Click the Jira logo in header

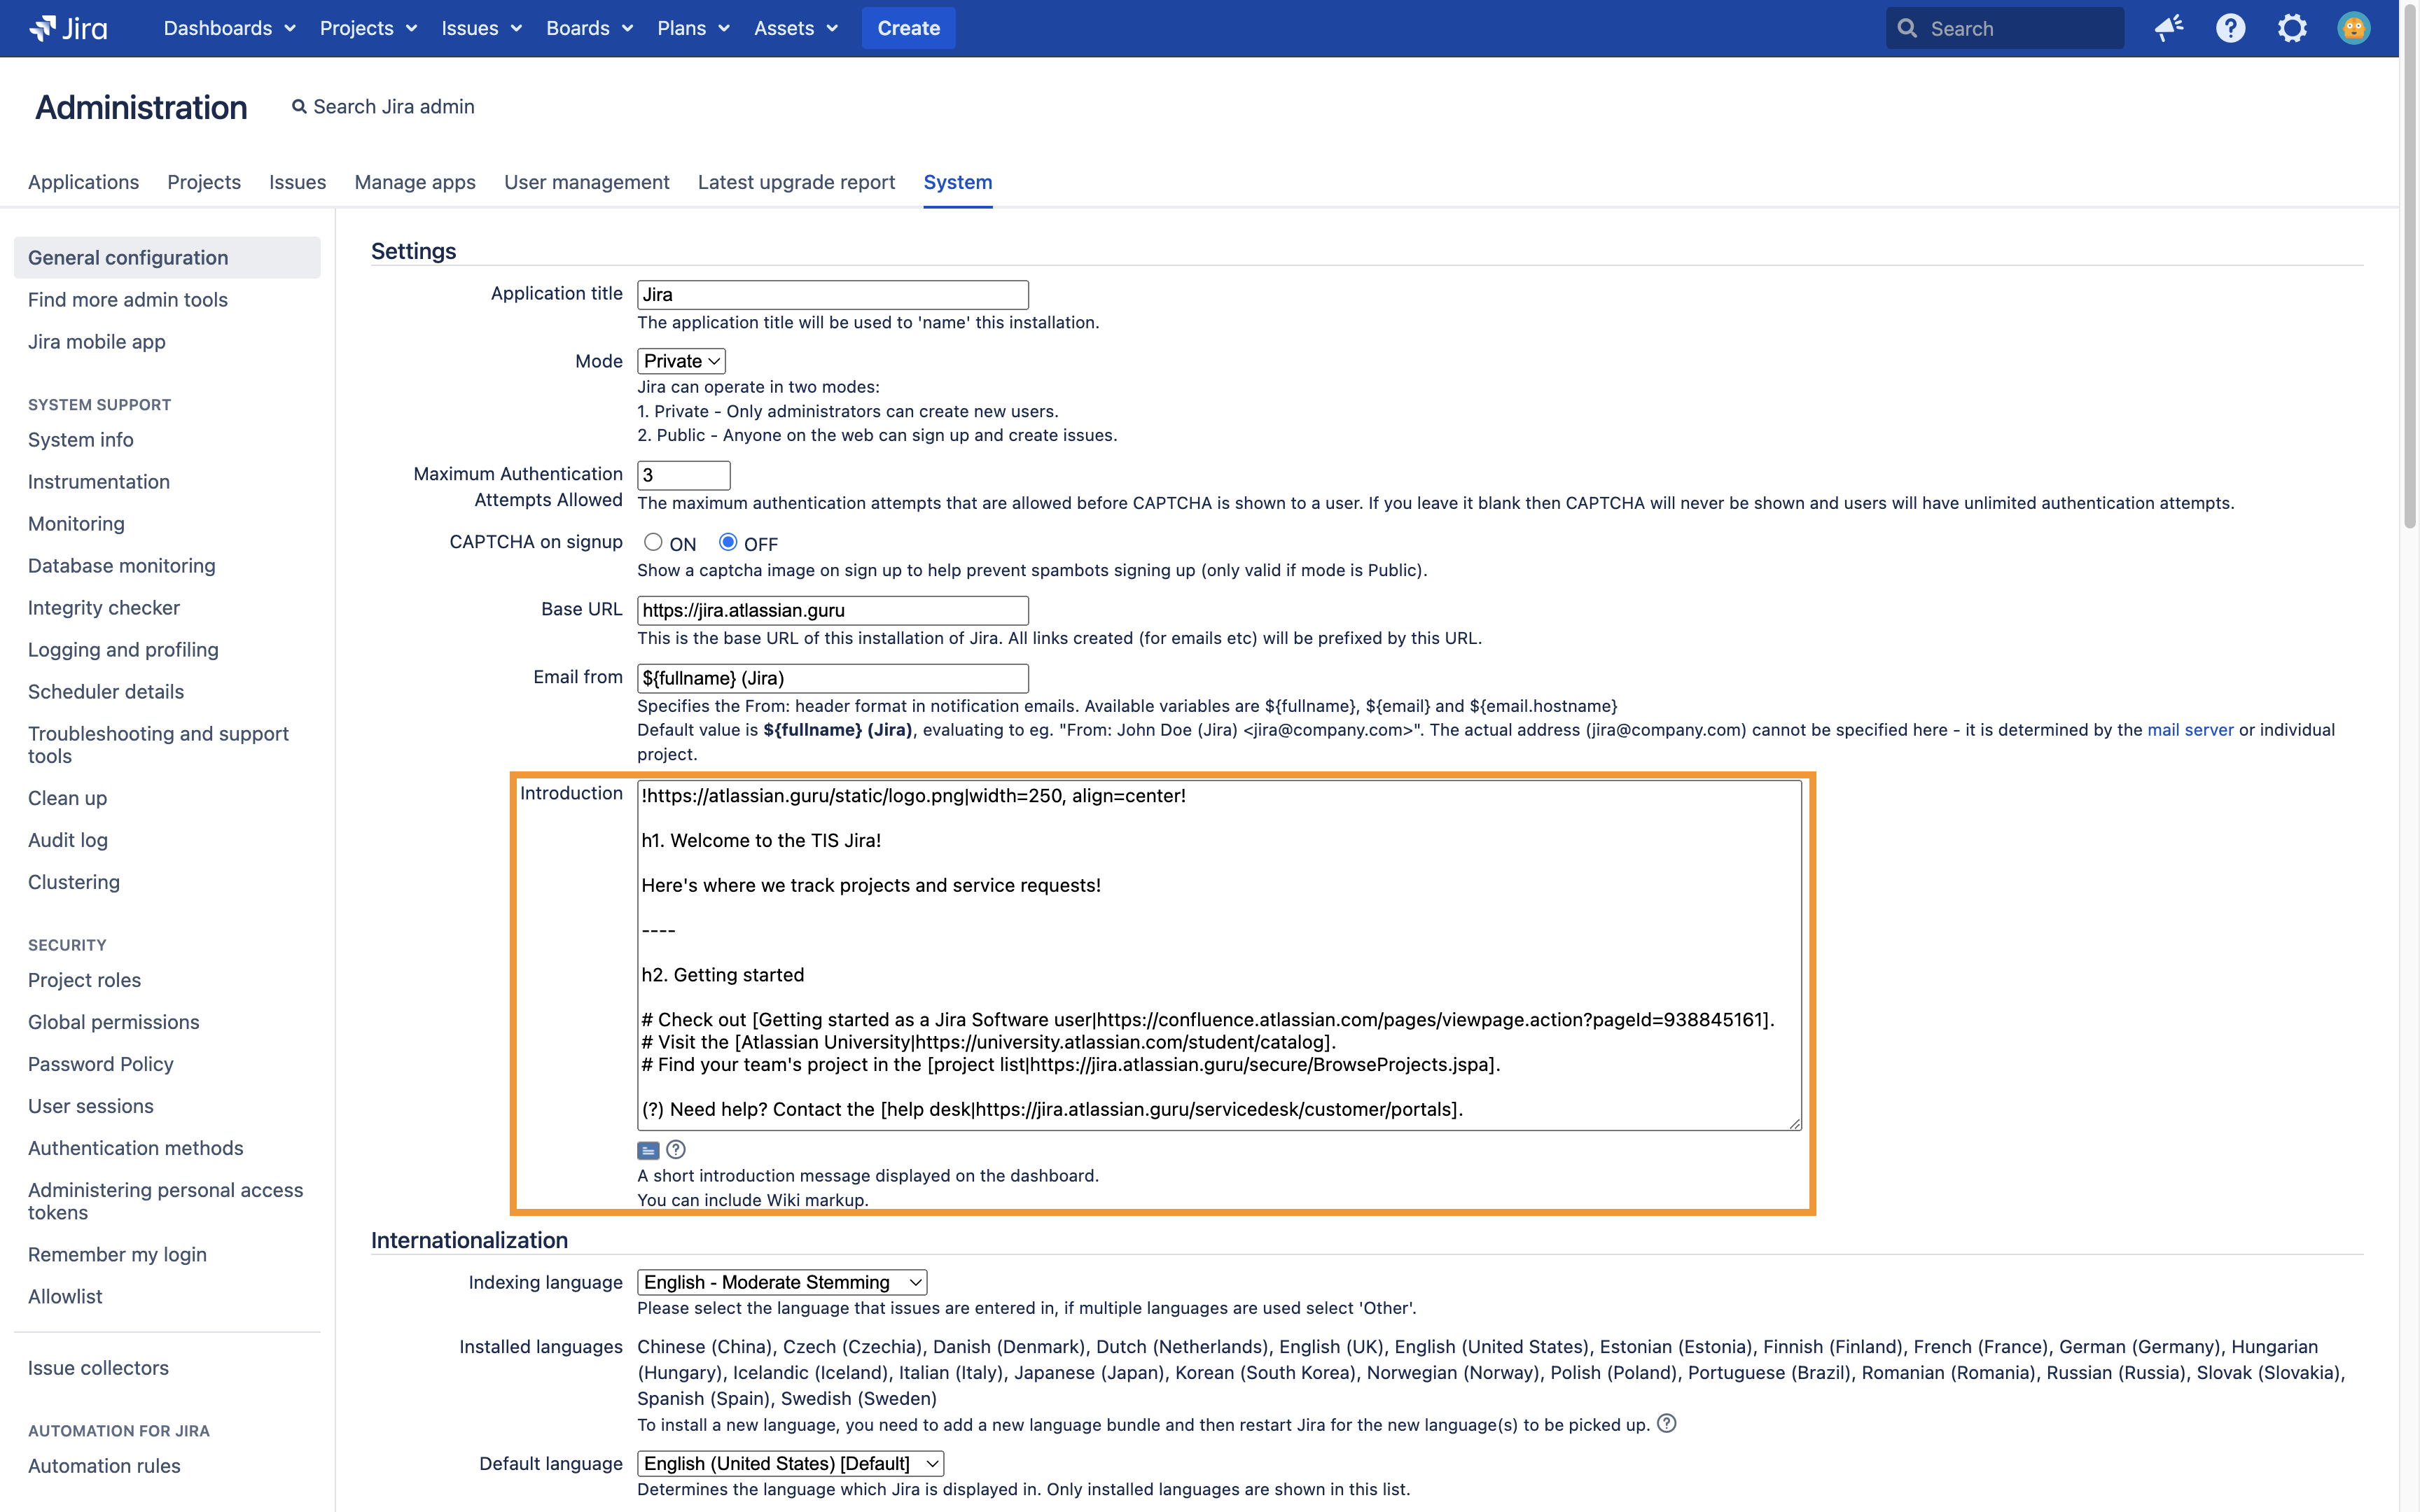coord(68,28)
